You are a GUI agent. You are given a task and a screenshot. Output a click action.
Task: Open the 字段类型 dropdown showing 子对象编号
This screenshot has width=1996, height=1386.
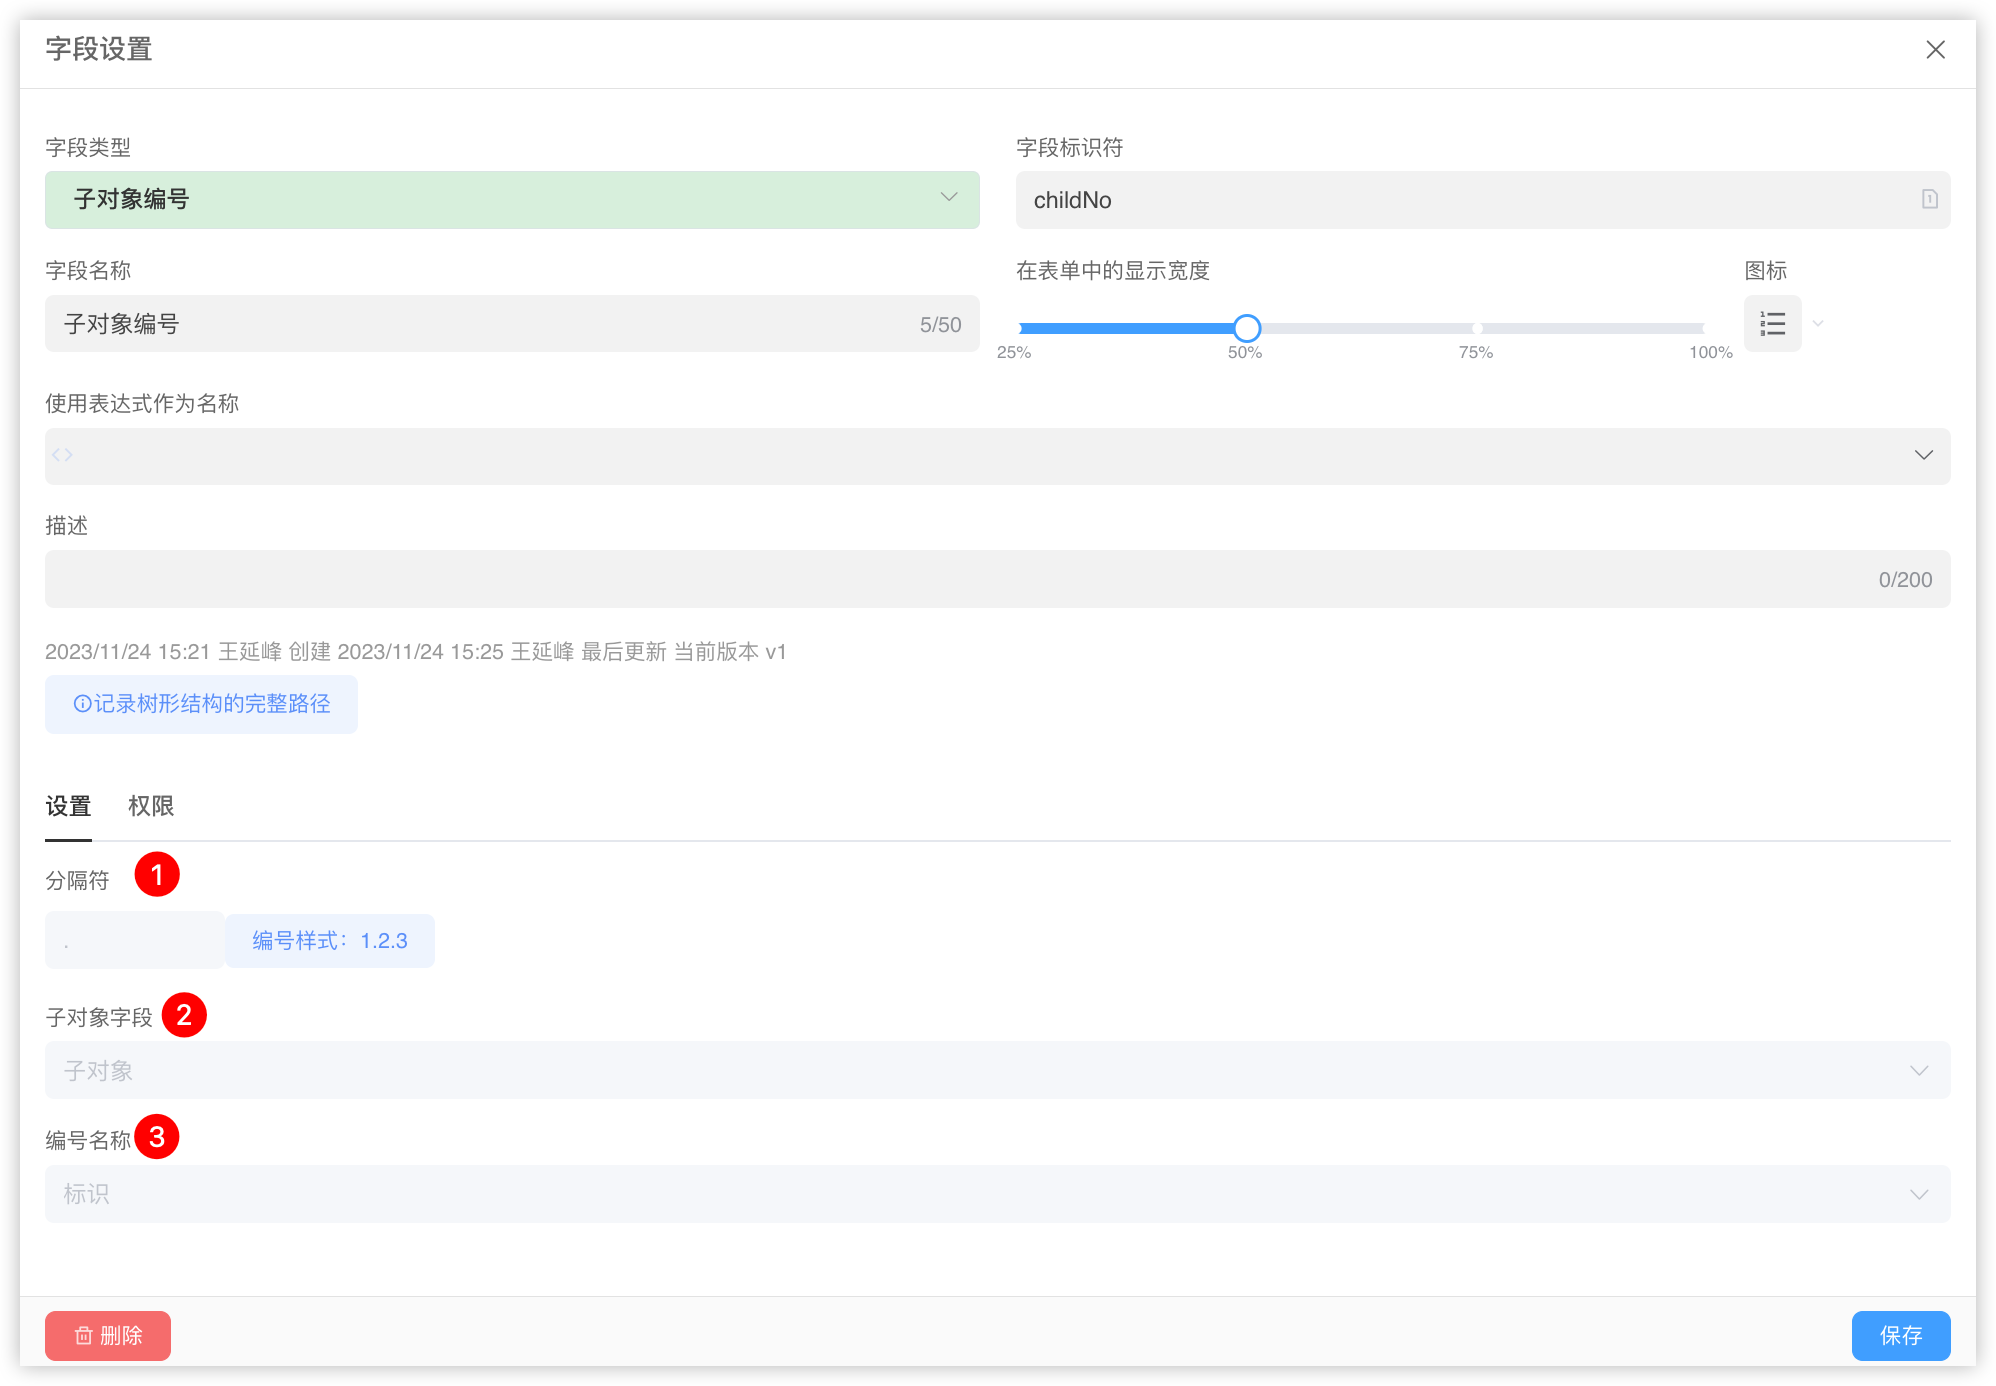pos(512,199)
